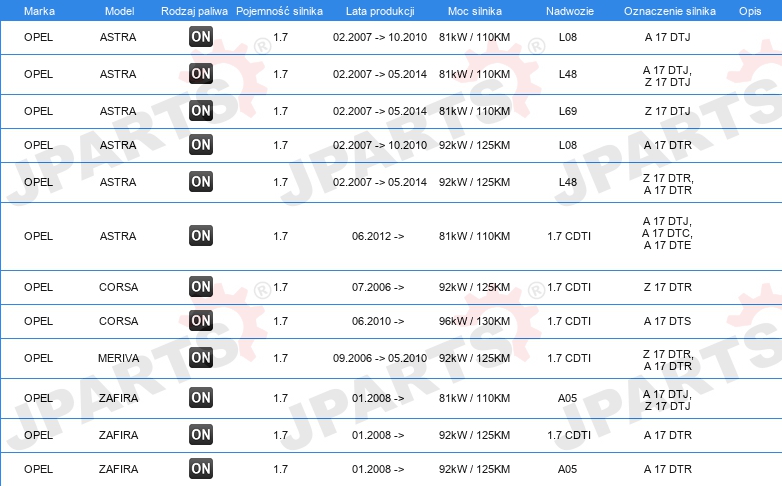Select the CORSA cell in the 92kW row

click(118, 287)
